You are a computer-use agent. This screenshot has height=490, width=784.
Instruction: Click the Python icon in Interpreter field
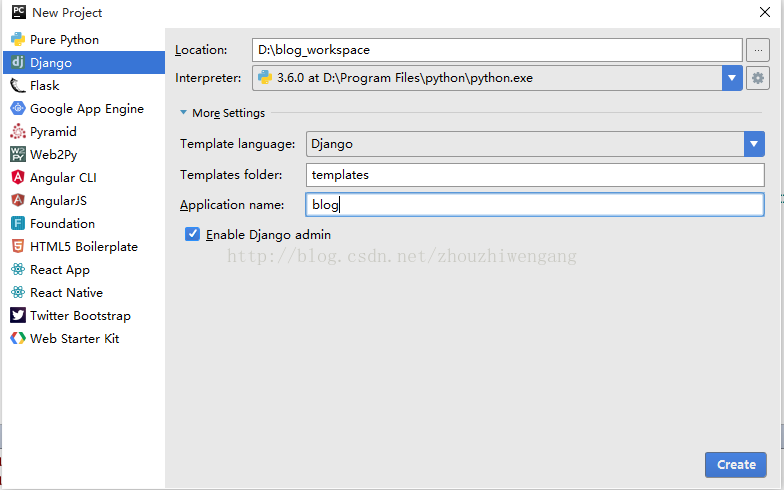pyautogui.click(x=265, y=78)
